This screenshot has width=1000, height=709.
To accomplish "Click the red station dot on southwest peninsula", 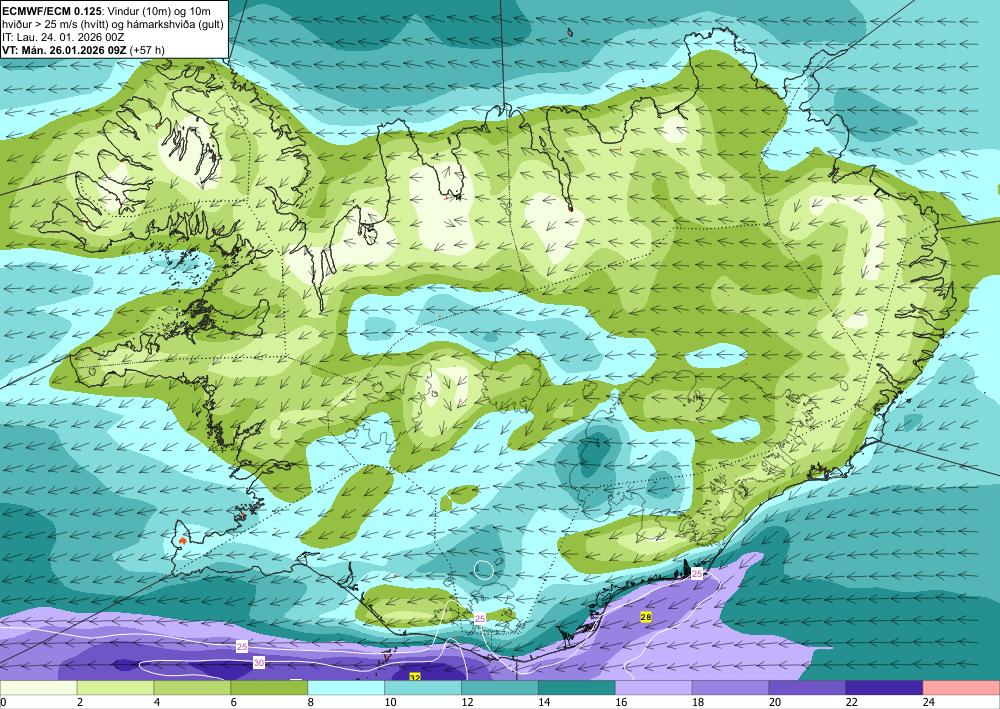I will click(x=183, y=541).
